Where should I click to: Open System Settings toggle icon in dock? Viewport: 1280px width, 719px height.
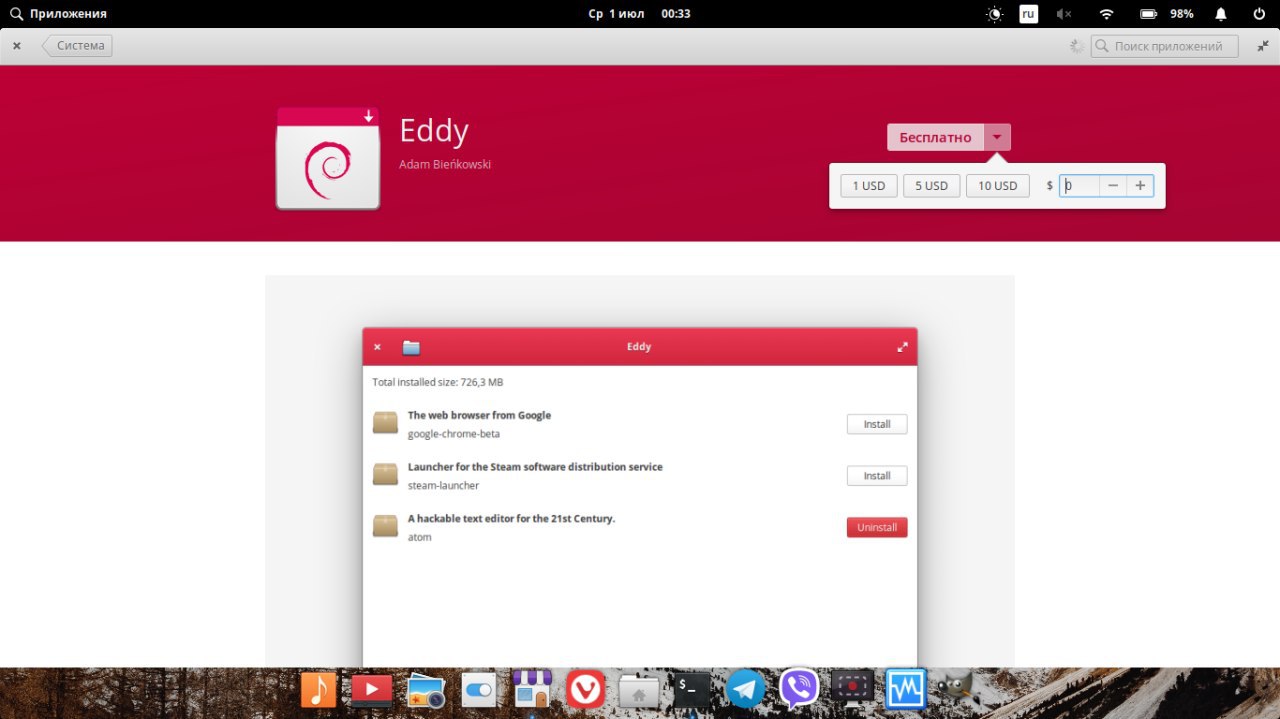(x=479, y=689)
